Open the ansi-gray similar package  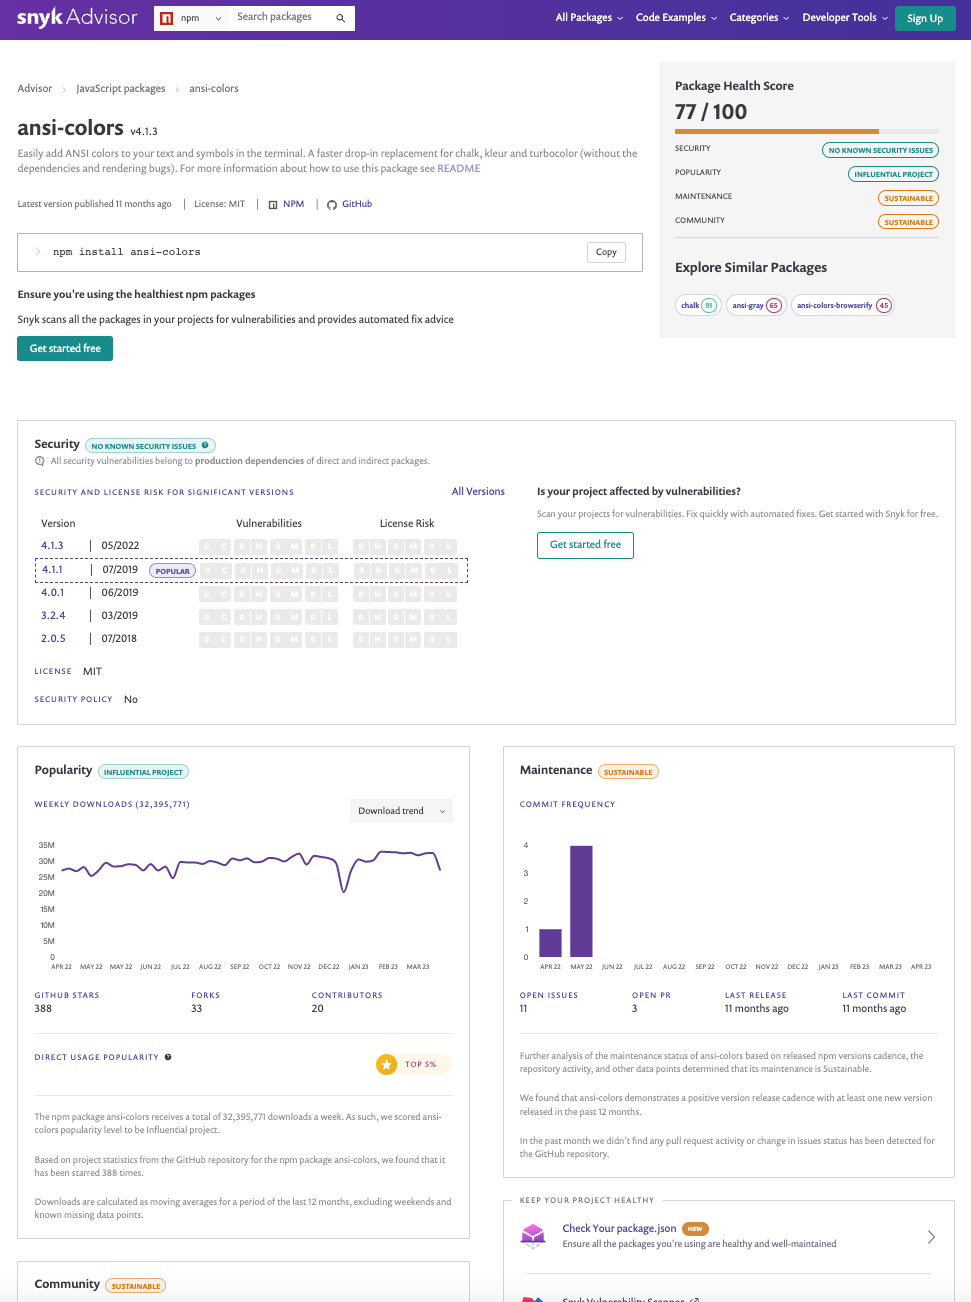[x=756, y=306]
